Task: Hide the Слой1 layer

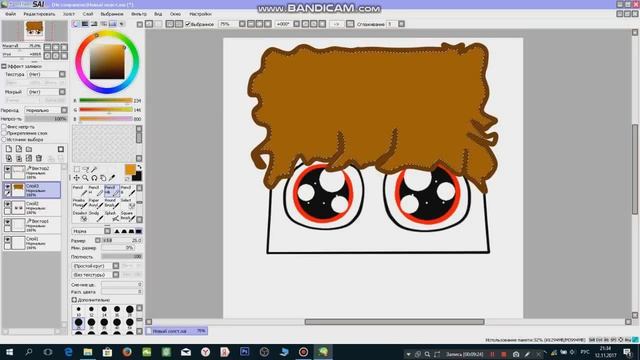Action: coord(7,240)
